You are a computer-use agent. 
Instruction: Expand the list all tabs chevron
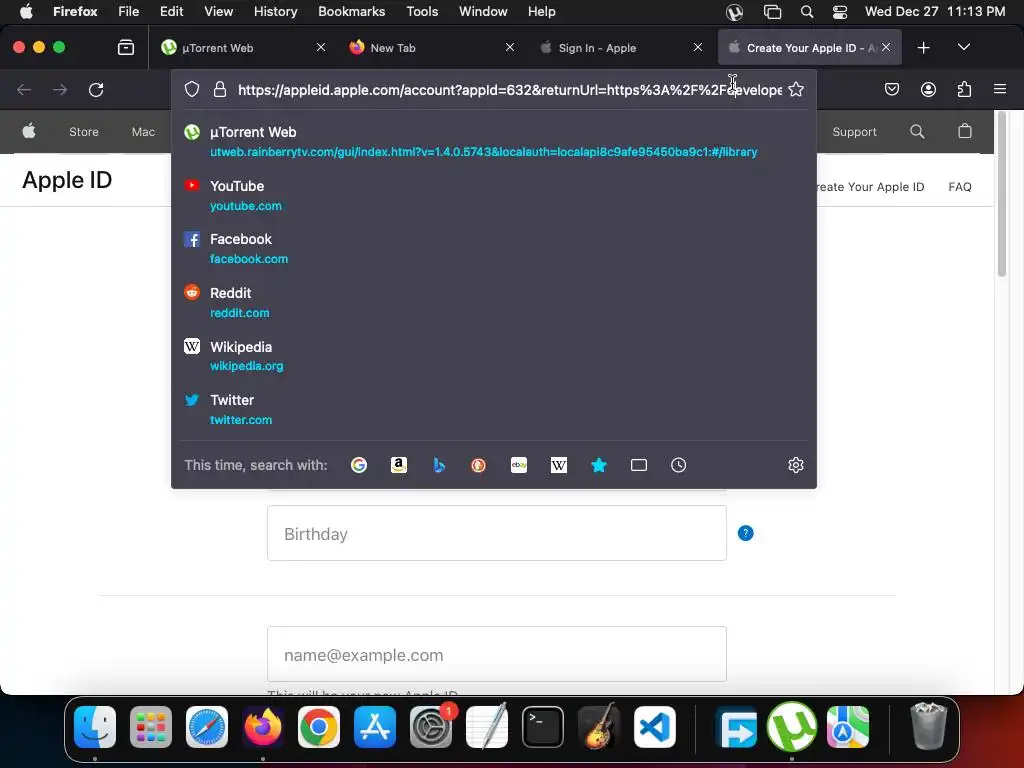pos(963,47)
